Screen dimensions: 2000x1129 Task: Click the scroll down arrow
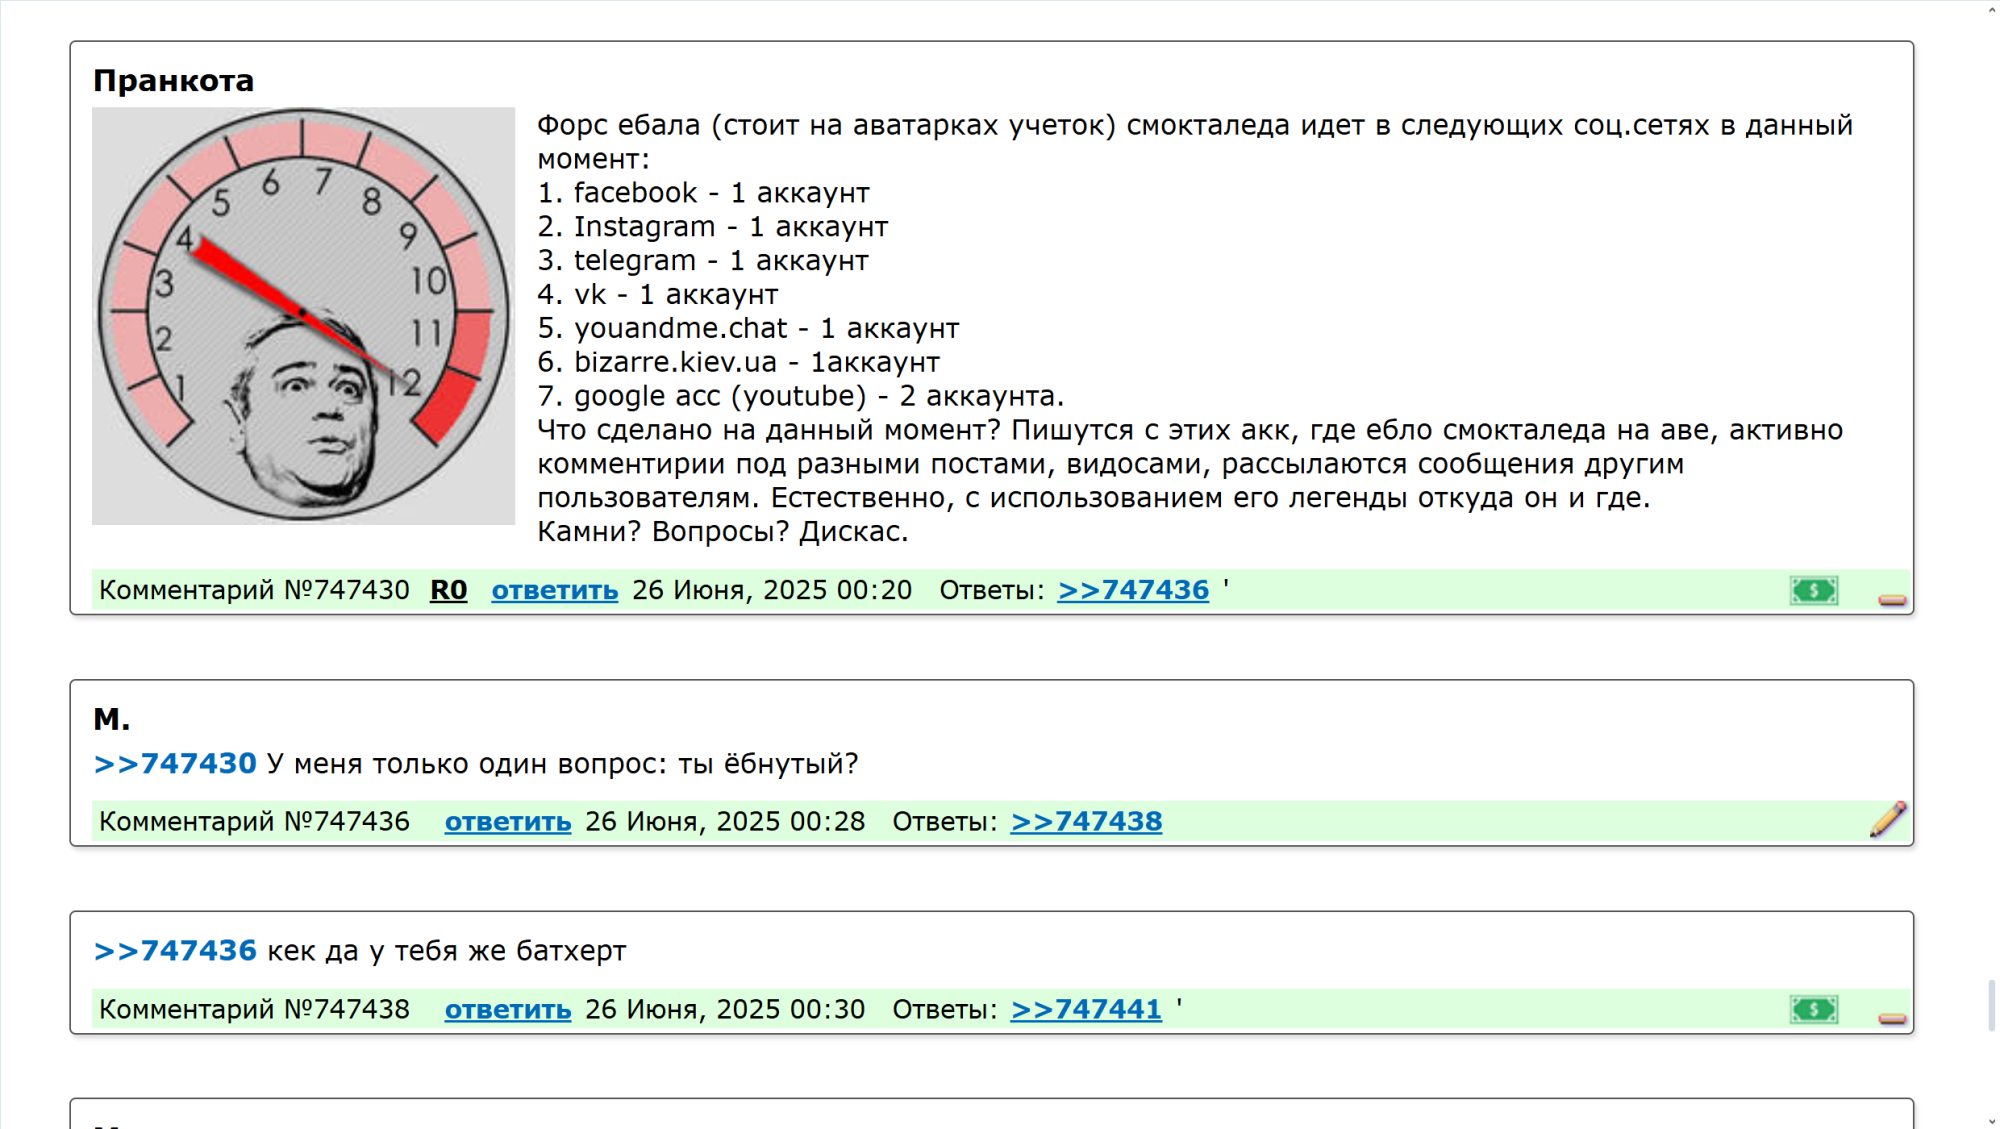point(1991,1121)
